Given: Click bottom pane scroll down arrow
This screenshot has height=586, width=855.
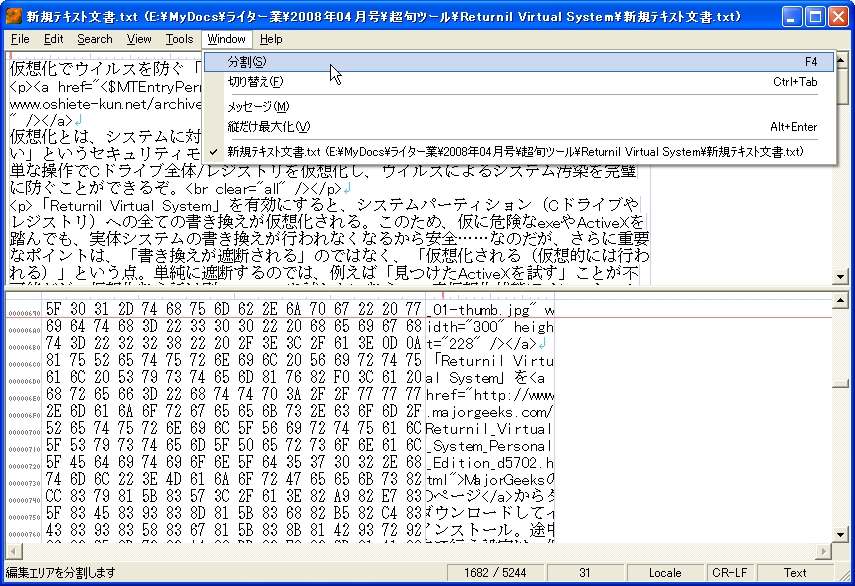Looking at the screenshot, I should [840, 535].
